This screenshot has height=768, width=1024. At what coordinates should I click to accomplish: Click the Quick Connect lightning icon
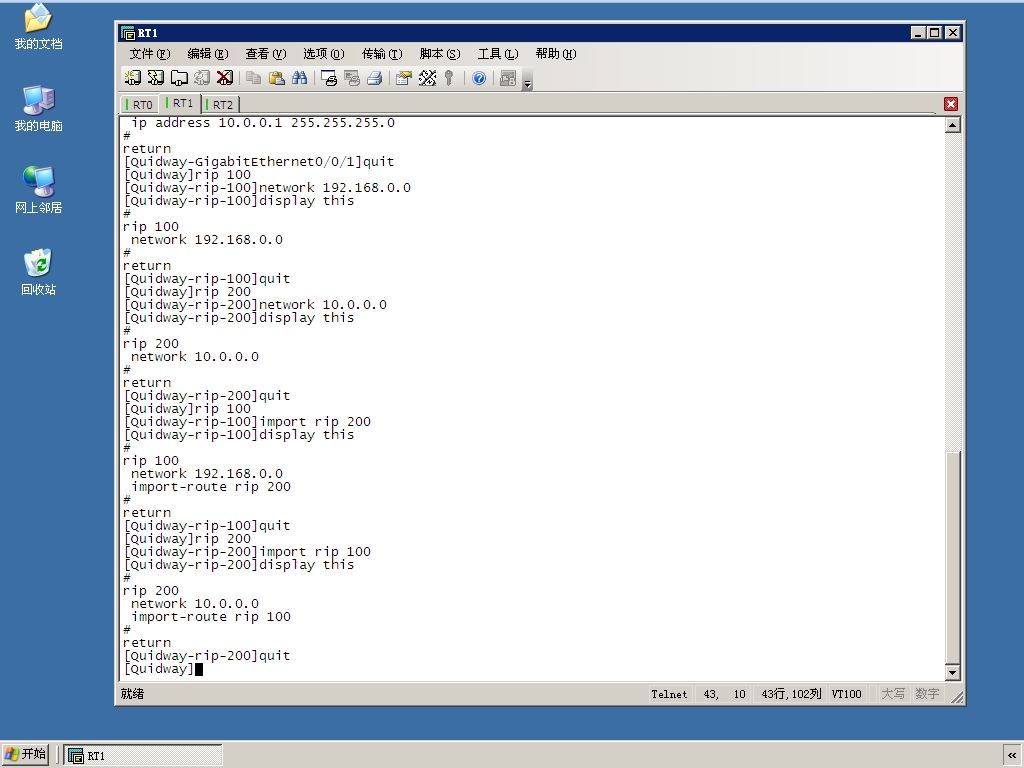[155, 78]
